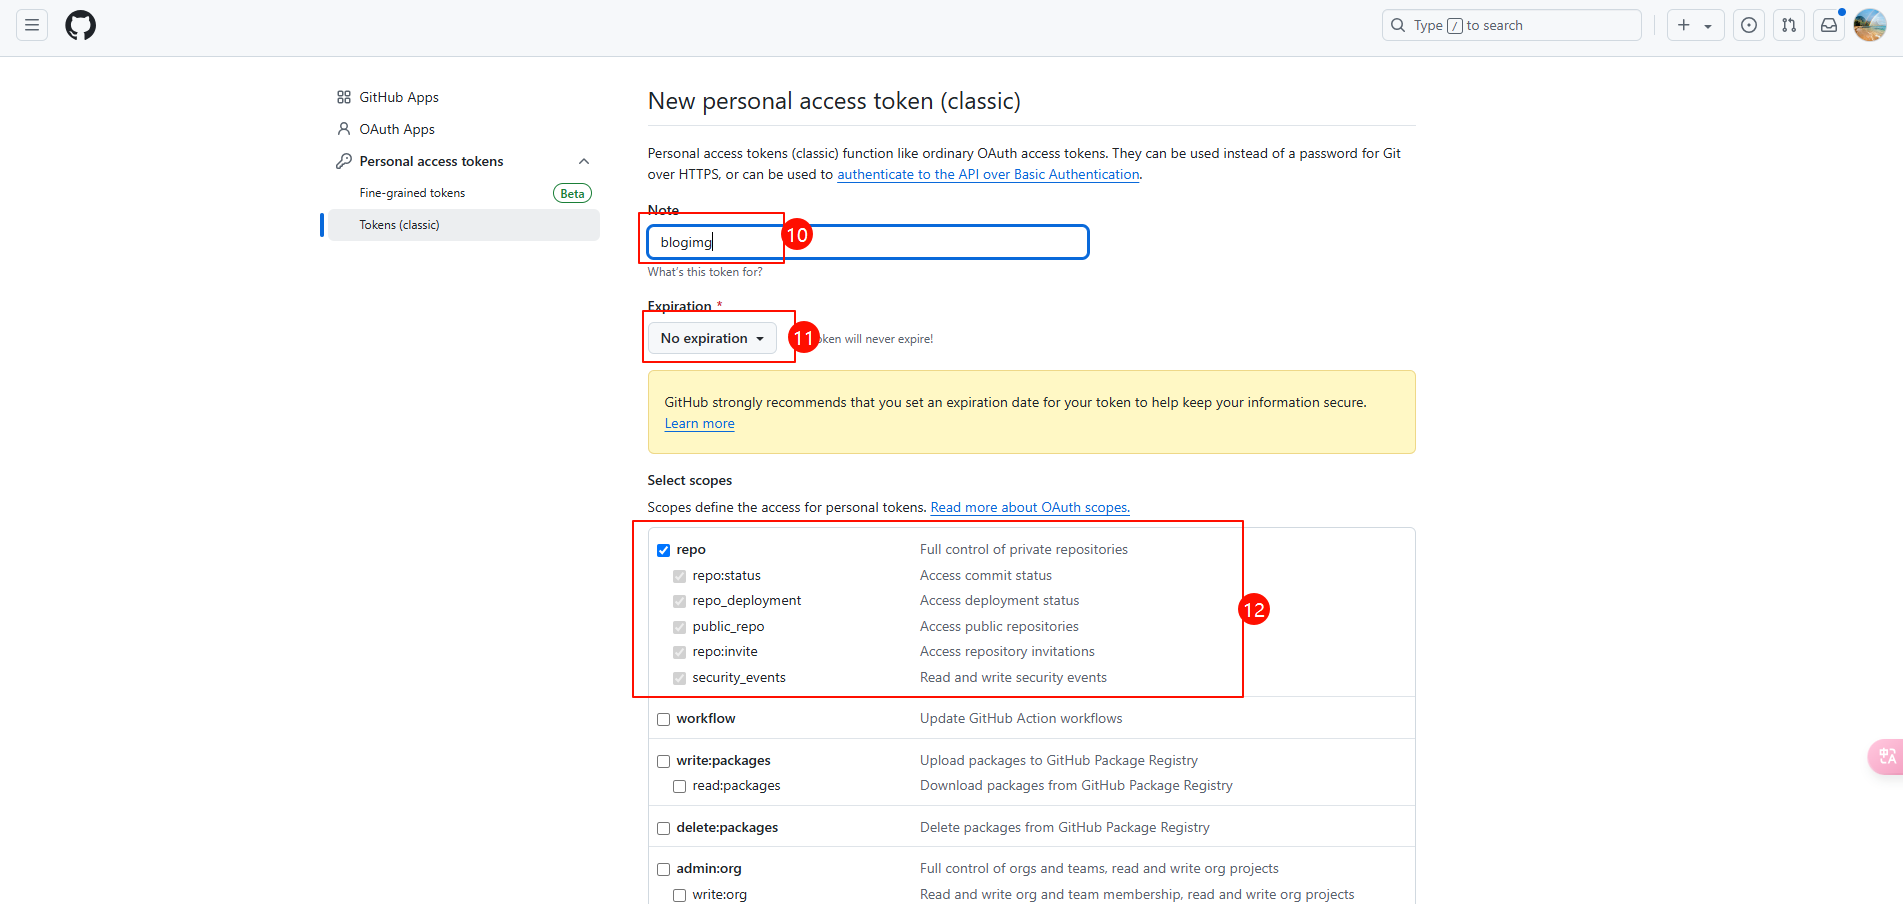
Task: Click the OAuth Apps person icon
Action: coord(344,129)
